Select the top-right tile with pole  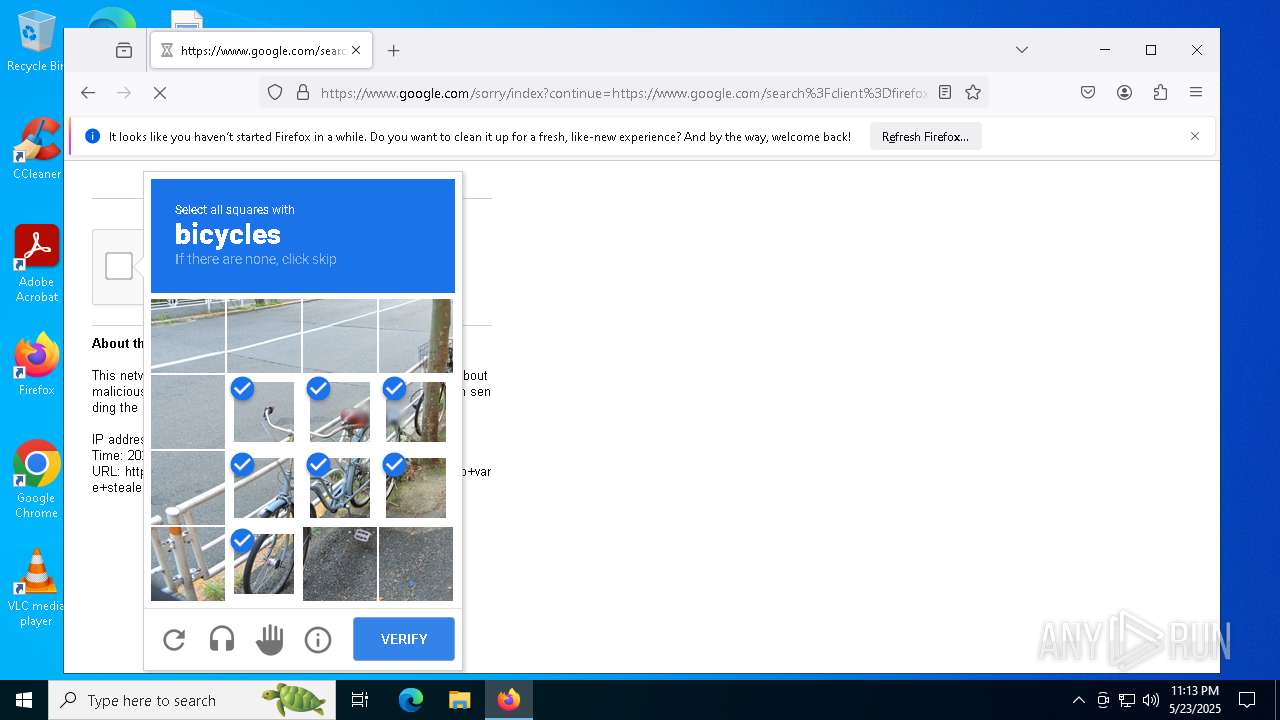click(416, 335)
